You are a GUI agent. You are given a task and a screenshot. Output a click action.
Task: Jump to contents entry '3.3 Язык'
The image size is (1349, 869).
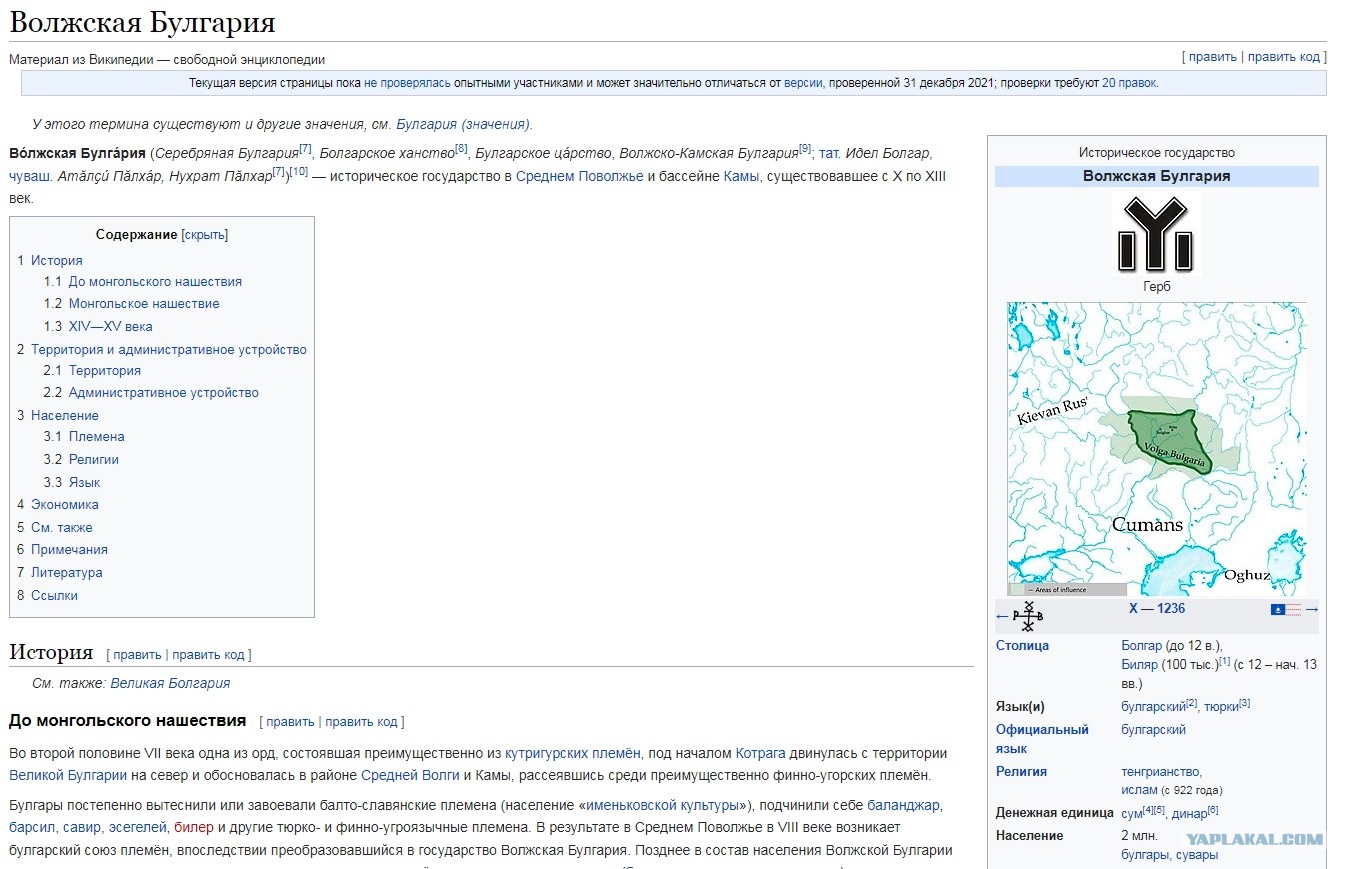pos(72,483)
